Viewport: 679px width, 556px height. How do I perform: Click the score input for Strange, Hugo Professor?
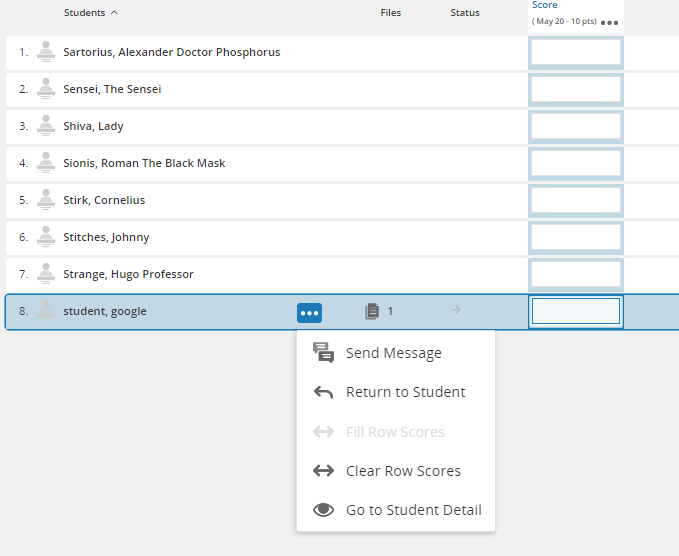pyautogui.click(x=575, y=274)
